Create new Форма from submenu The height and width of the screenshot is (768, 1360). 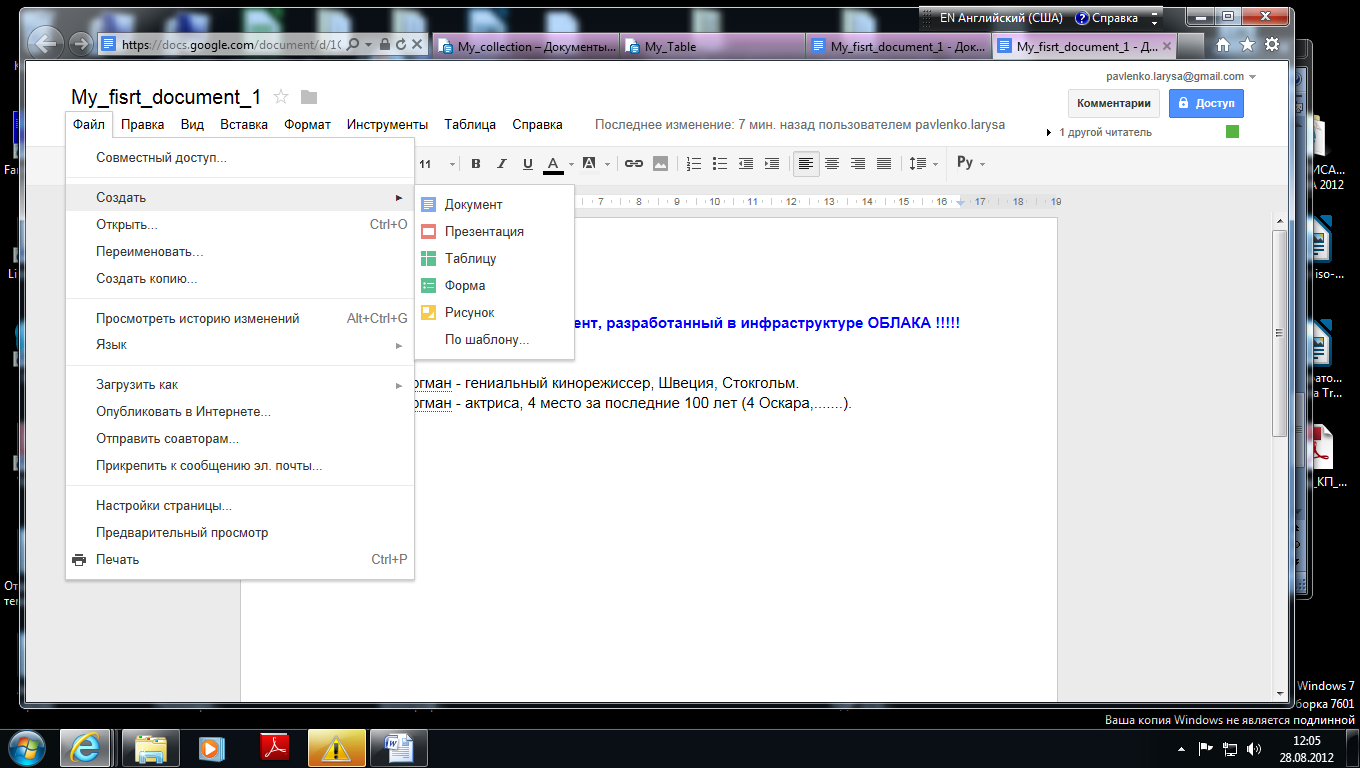[x=494, y=285]
